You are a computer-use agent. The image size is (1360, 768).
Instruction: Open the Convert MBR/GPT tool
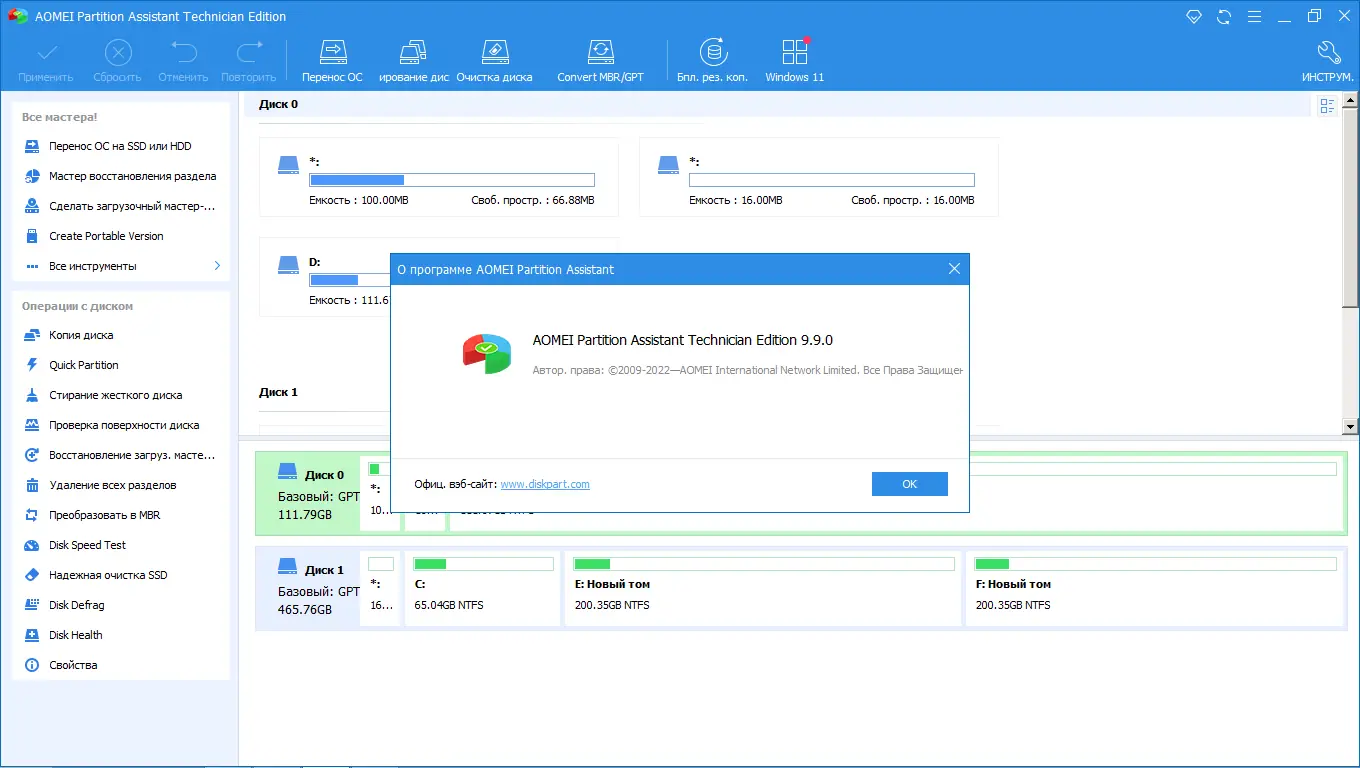[x=600, y=61]
